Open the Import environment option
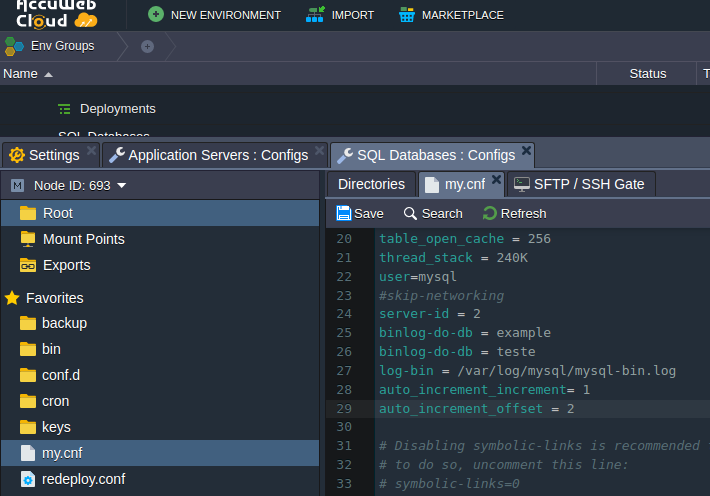This screenshot has height=496, width=710. [x=340, y=15]
